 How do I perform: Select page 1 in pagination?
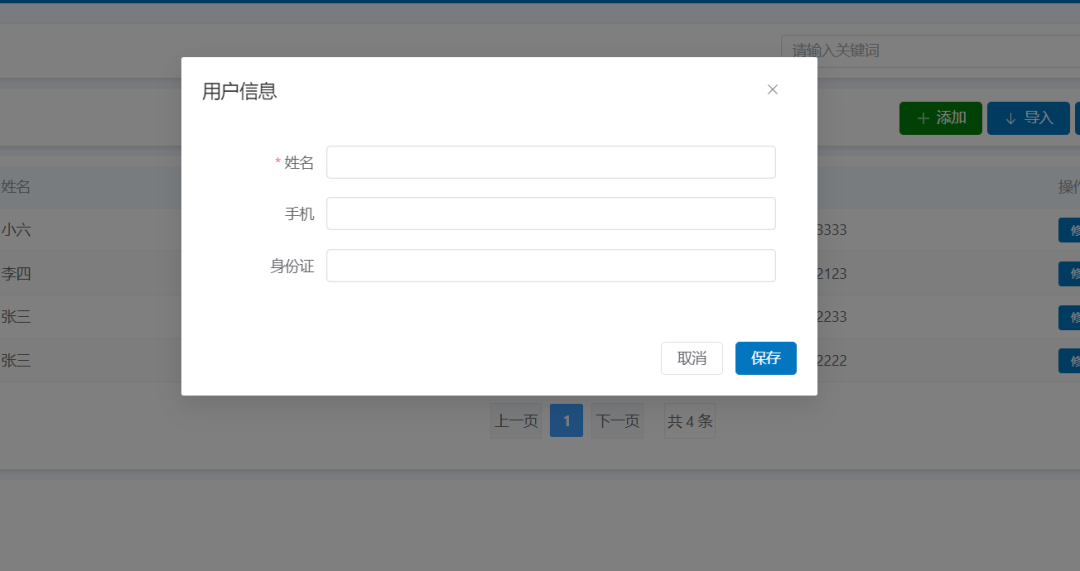pos(566,421)
